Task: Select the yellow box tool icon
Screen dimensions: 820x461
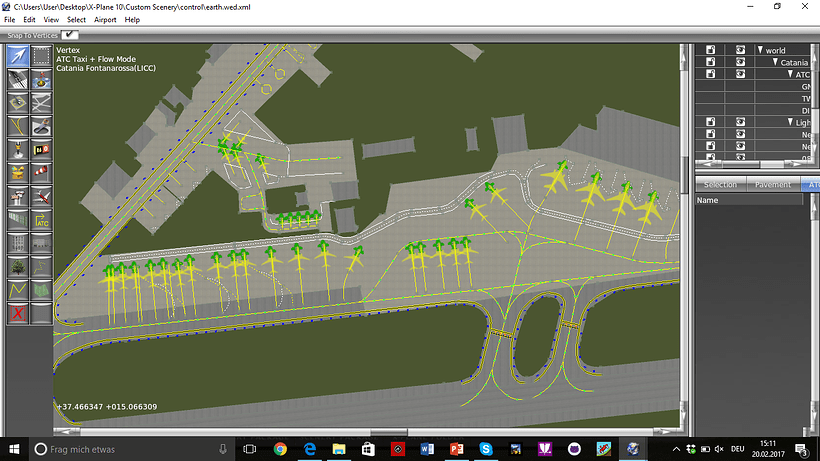Action: 18,173
